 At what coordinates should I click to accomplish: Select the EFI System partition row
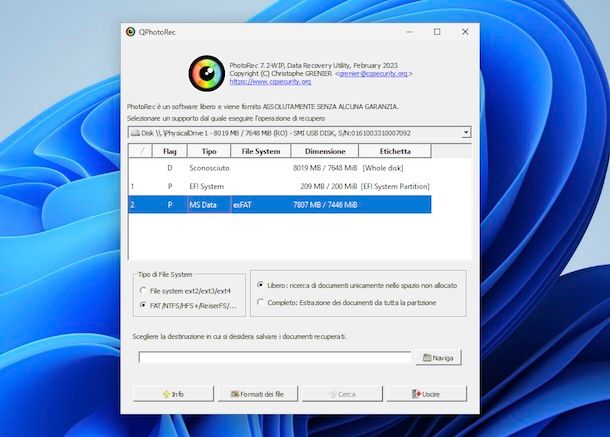tap(280, 186)
